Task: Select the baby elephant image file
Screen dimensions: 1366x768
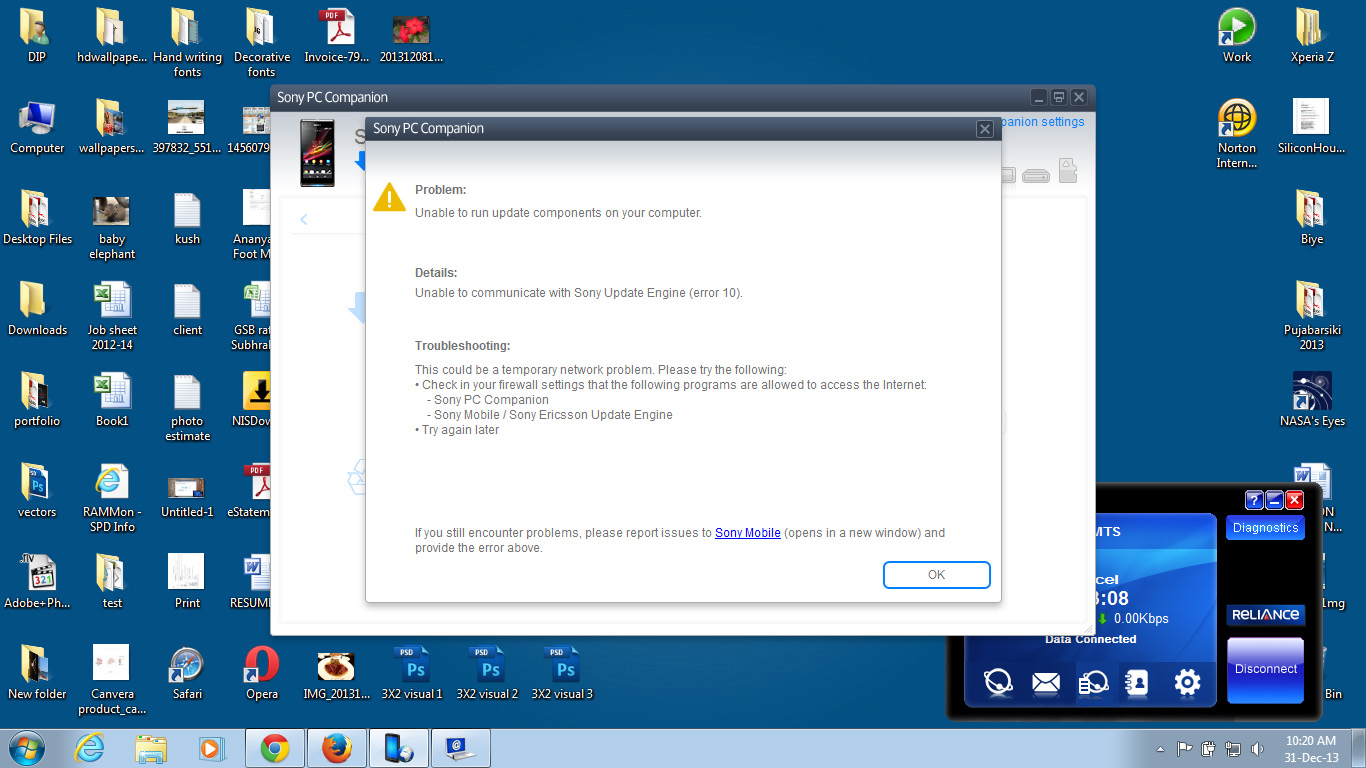Action: (x=112, y=226)
